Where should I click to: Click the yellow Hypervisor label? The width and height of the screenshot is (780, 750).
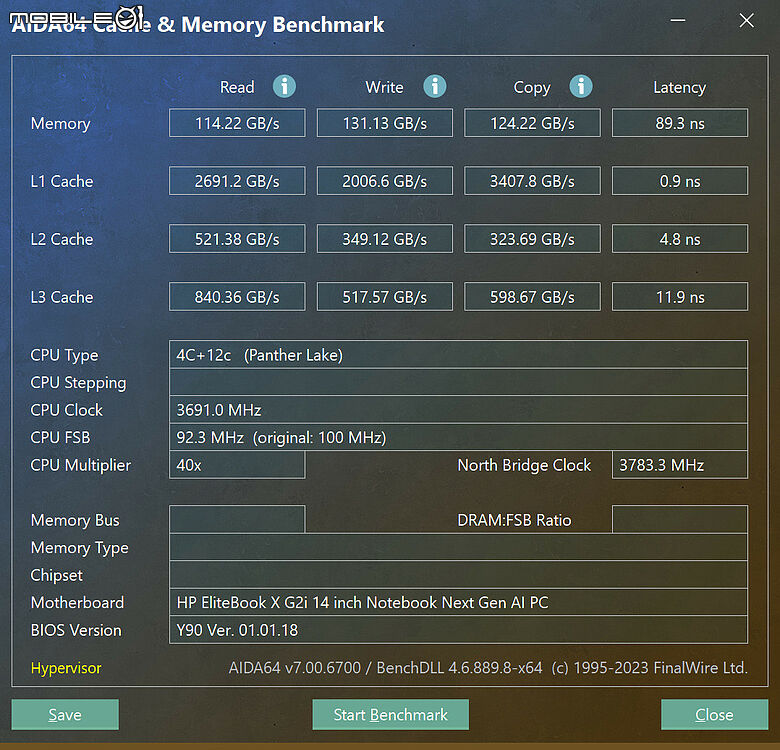pos(66,668)
